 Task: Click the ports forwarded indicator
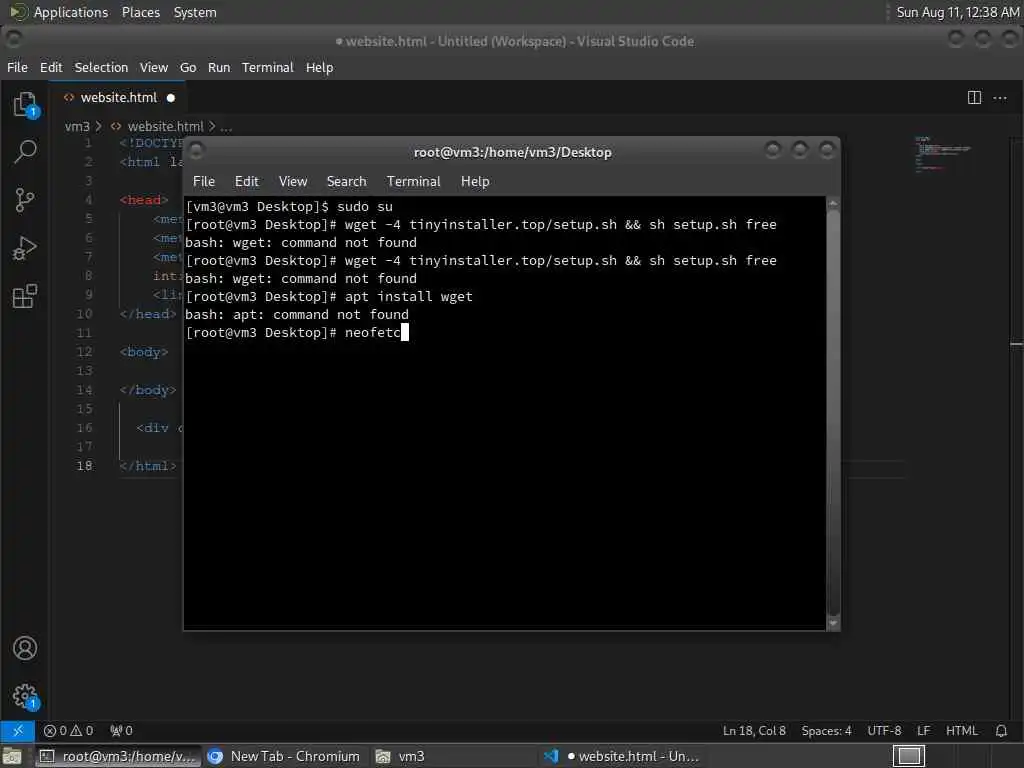[121, 730]
